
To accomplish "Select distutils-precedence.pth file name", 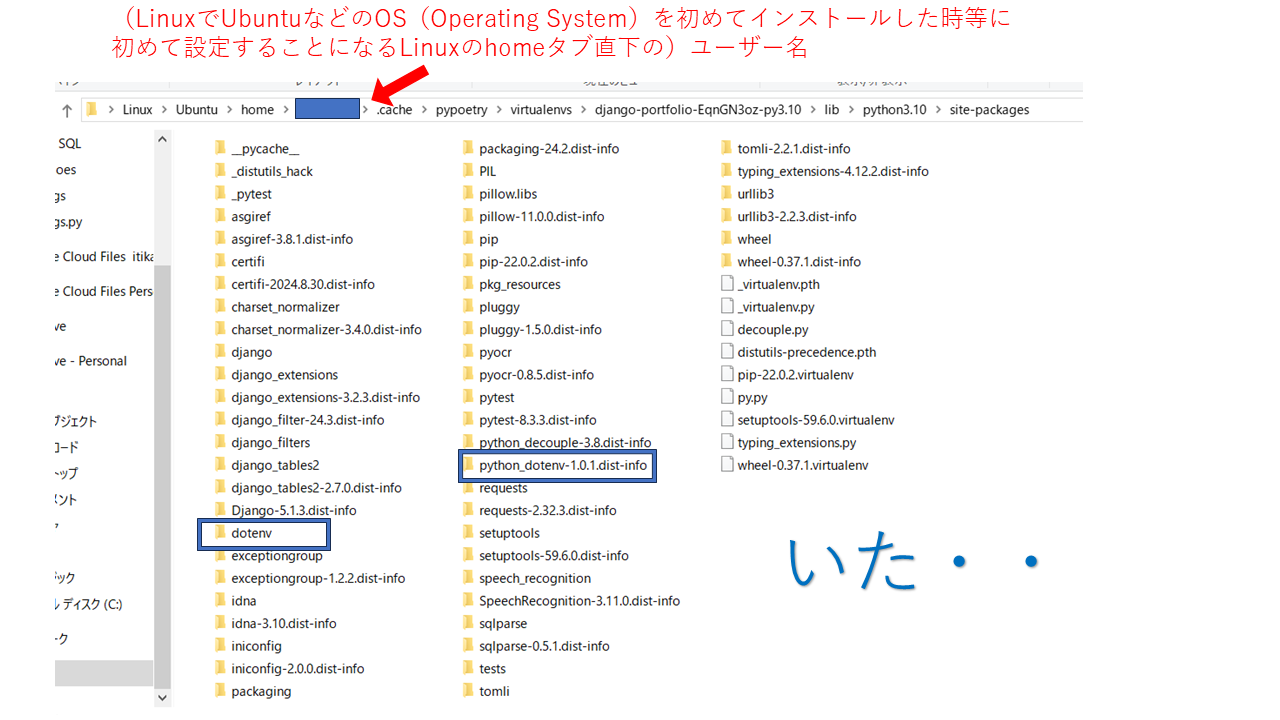I will (x=807, y=352).
